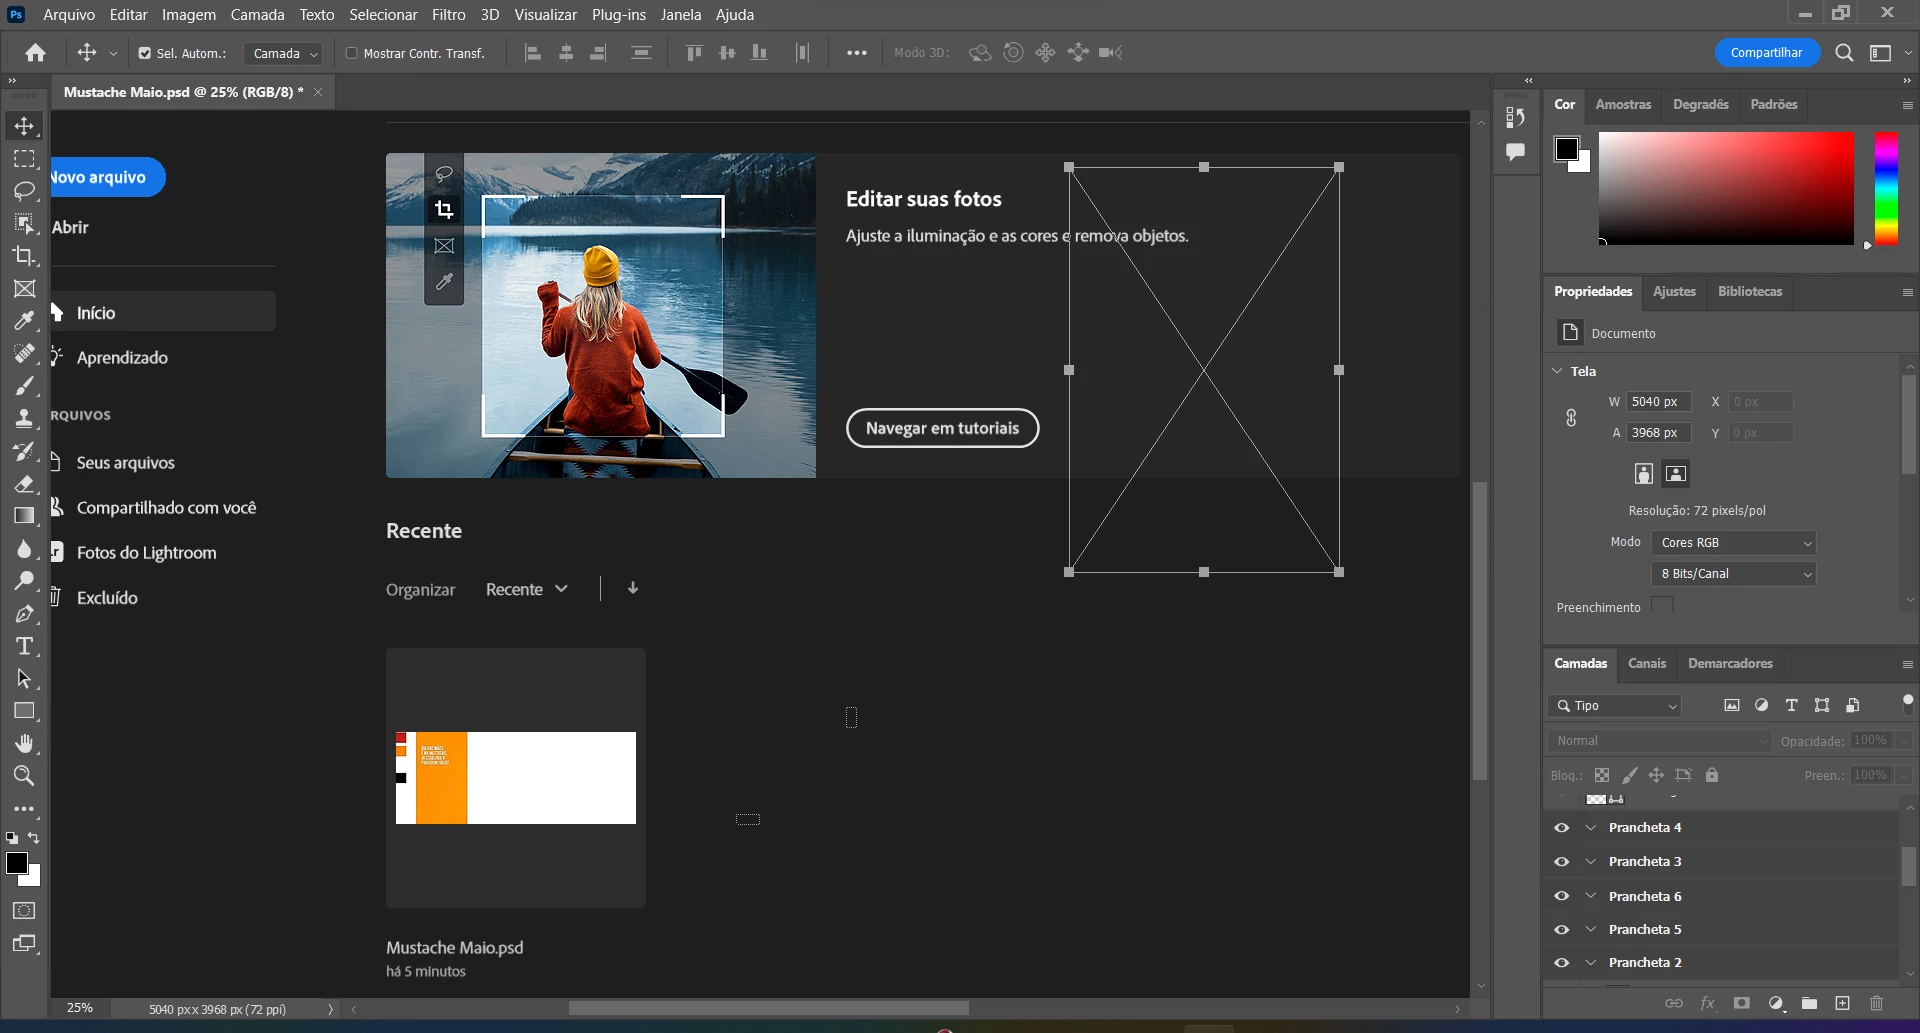Enable the Mostrar Contr. Transf. checkbox
Viewport: 1920px width, 1033px height.
pyautogui.click(x=352, y=53)
